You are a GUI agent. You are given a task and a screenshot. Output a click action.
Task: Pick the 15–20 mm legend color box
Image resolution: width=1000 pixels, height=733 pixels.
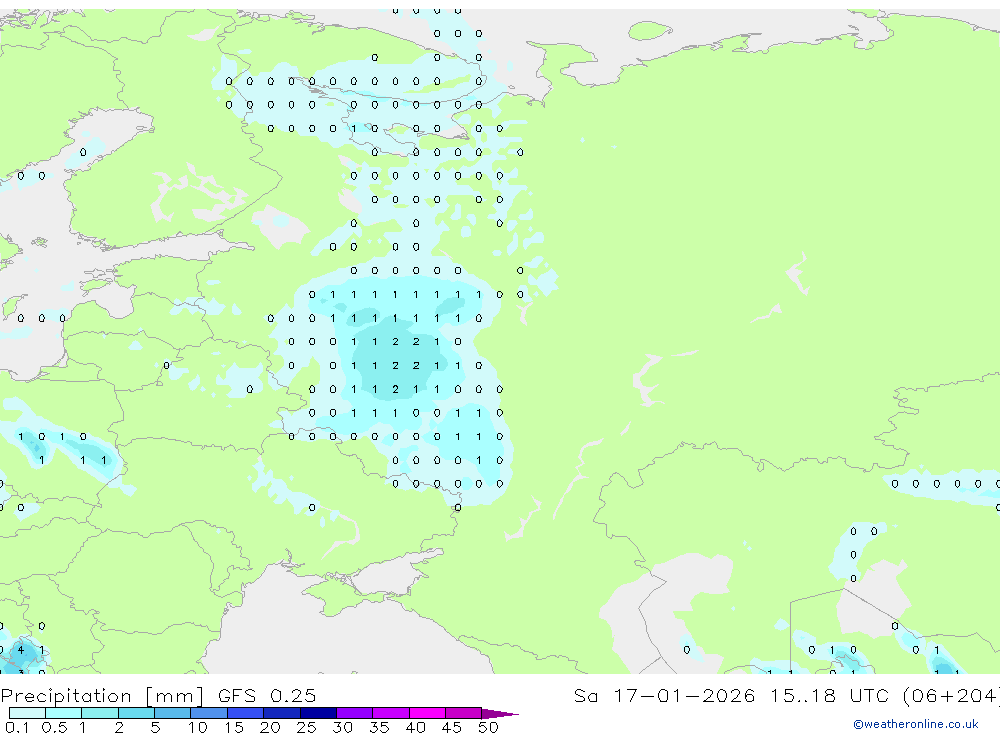coord(246,713)
